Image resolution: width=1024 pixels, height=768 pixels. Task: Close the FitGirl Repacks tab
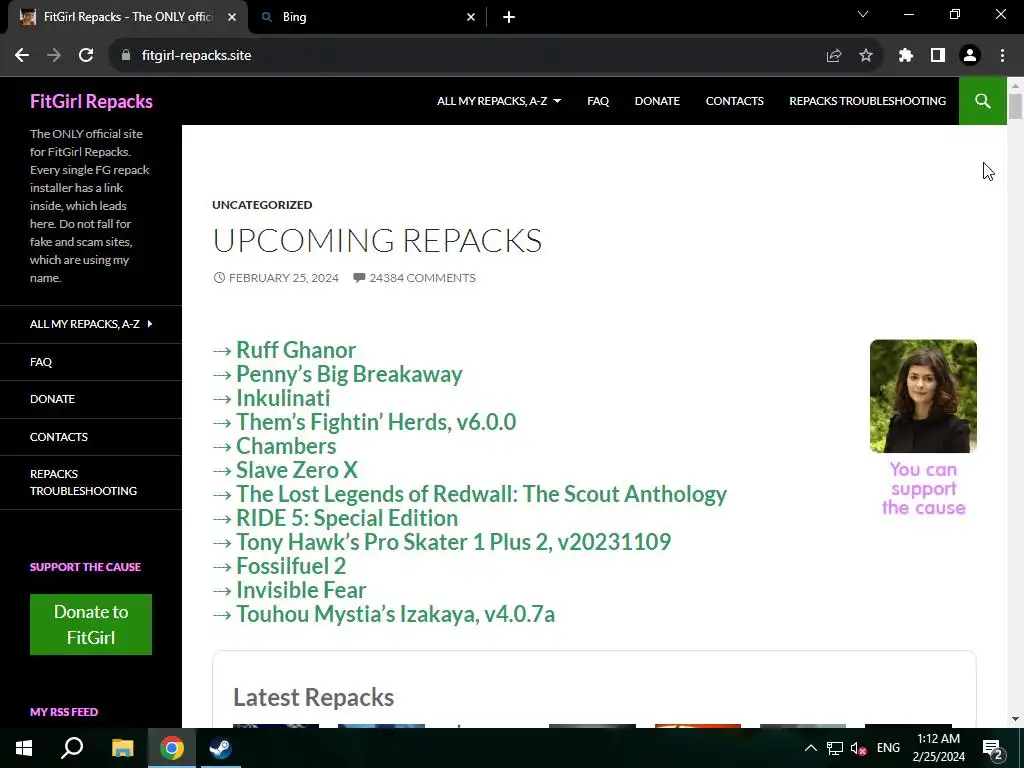pyautogui.click(x=232, y=17)
